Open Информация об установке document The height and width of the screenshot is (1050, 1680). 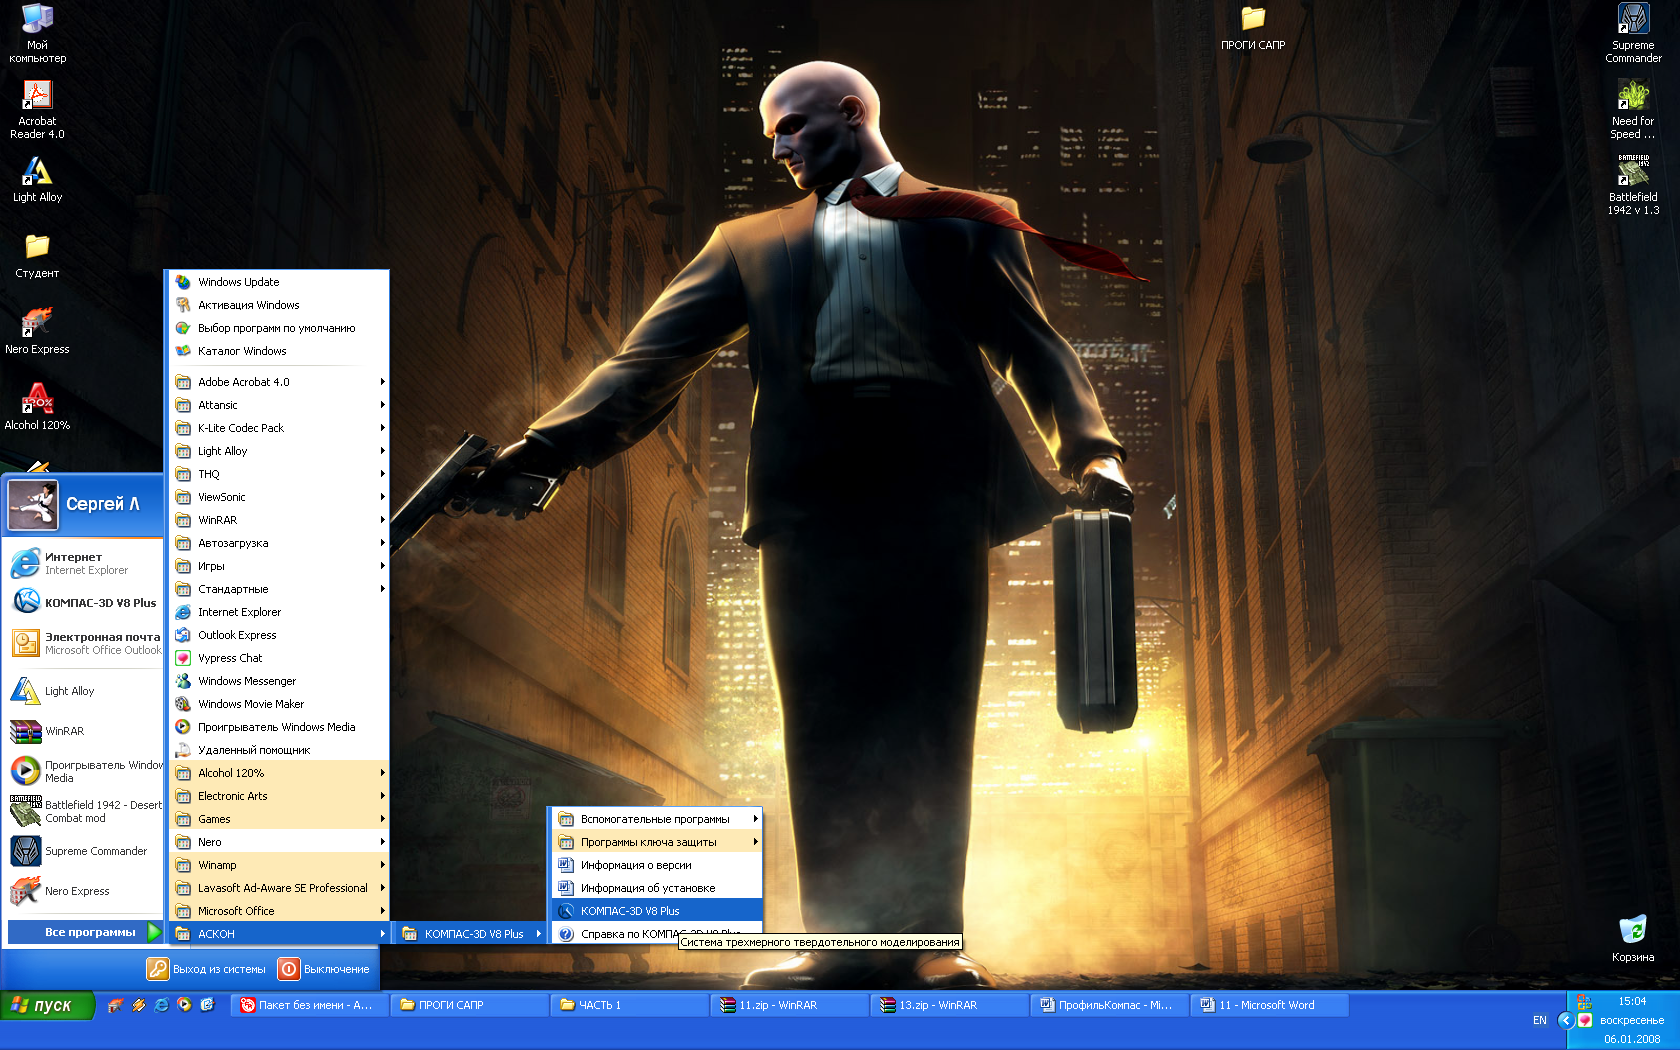(657, 888)
